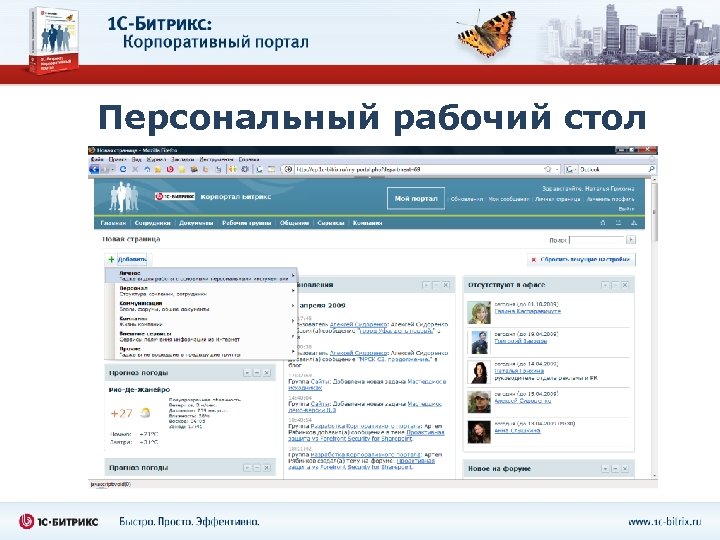Close the upper Прогноз погоды gadget
This screenshot has height=540, width=720.
(267, 373)
